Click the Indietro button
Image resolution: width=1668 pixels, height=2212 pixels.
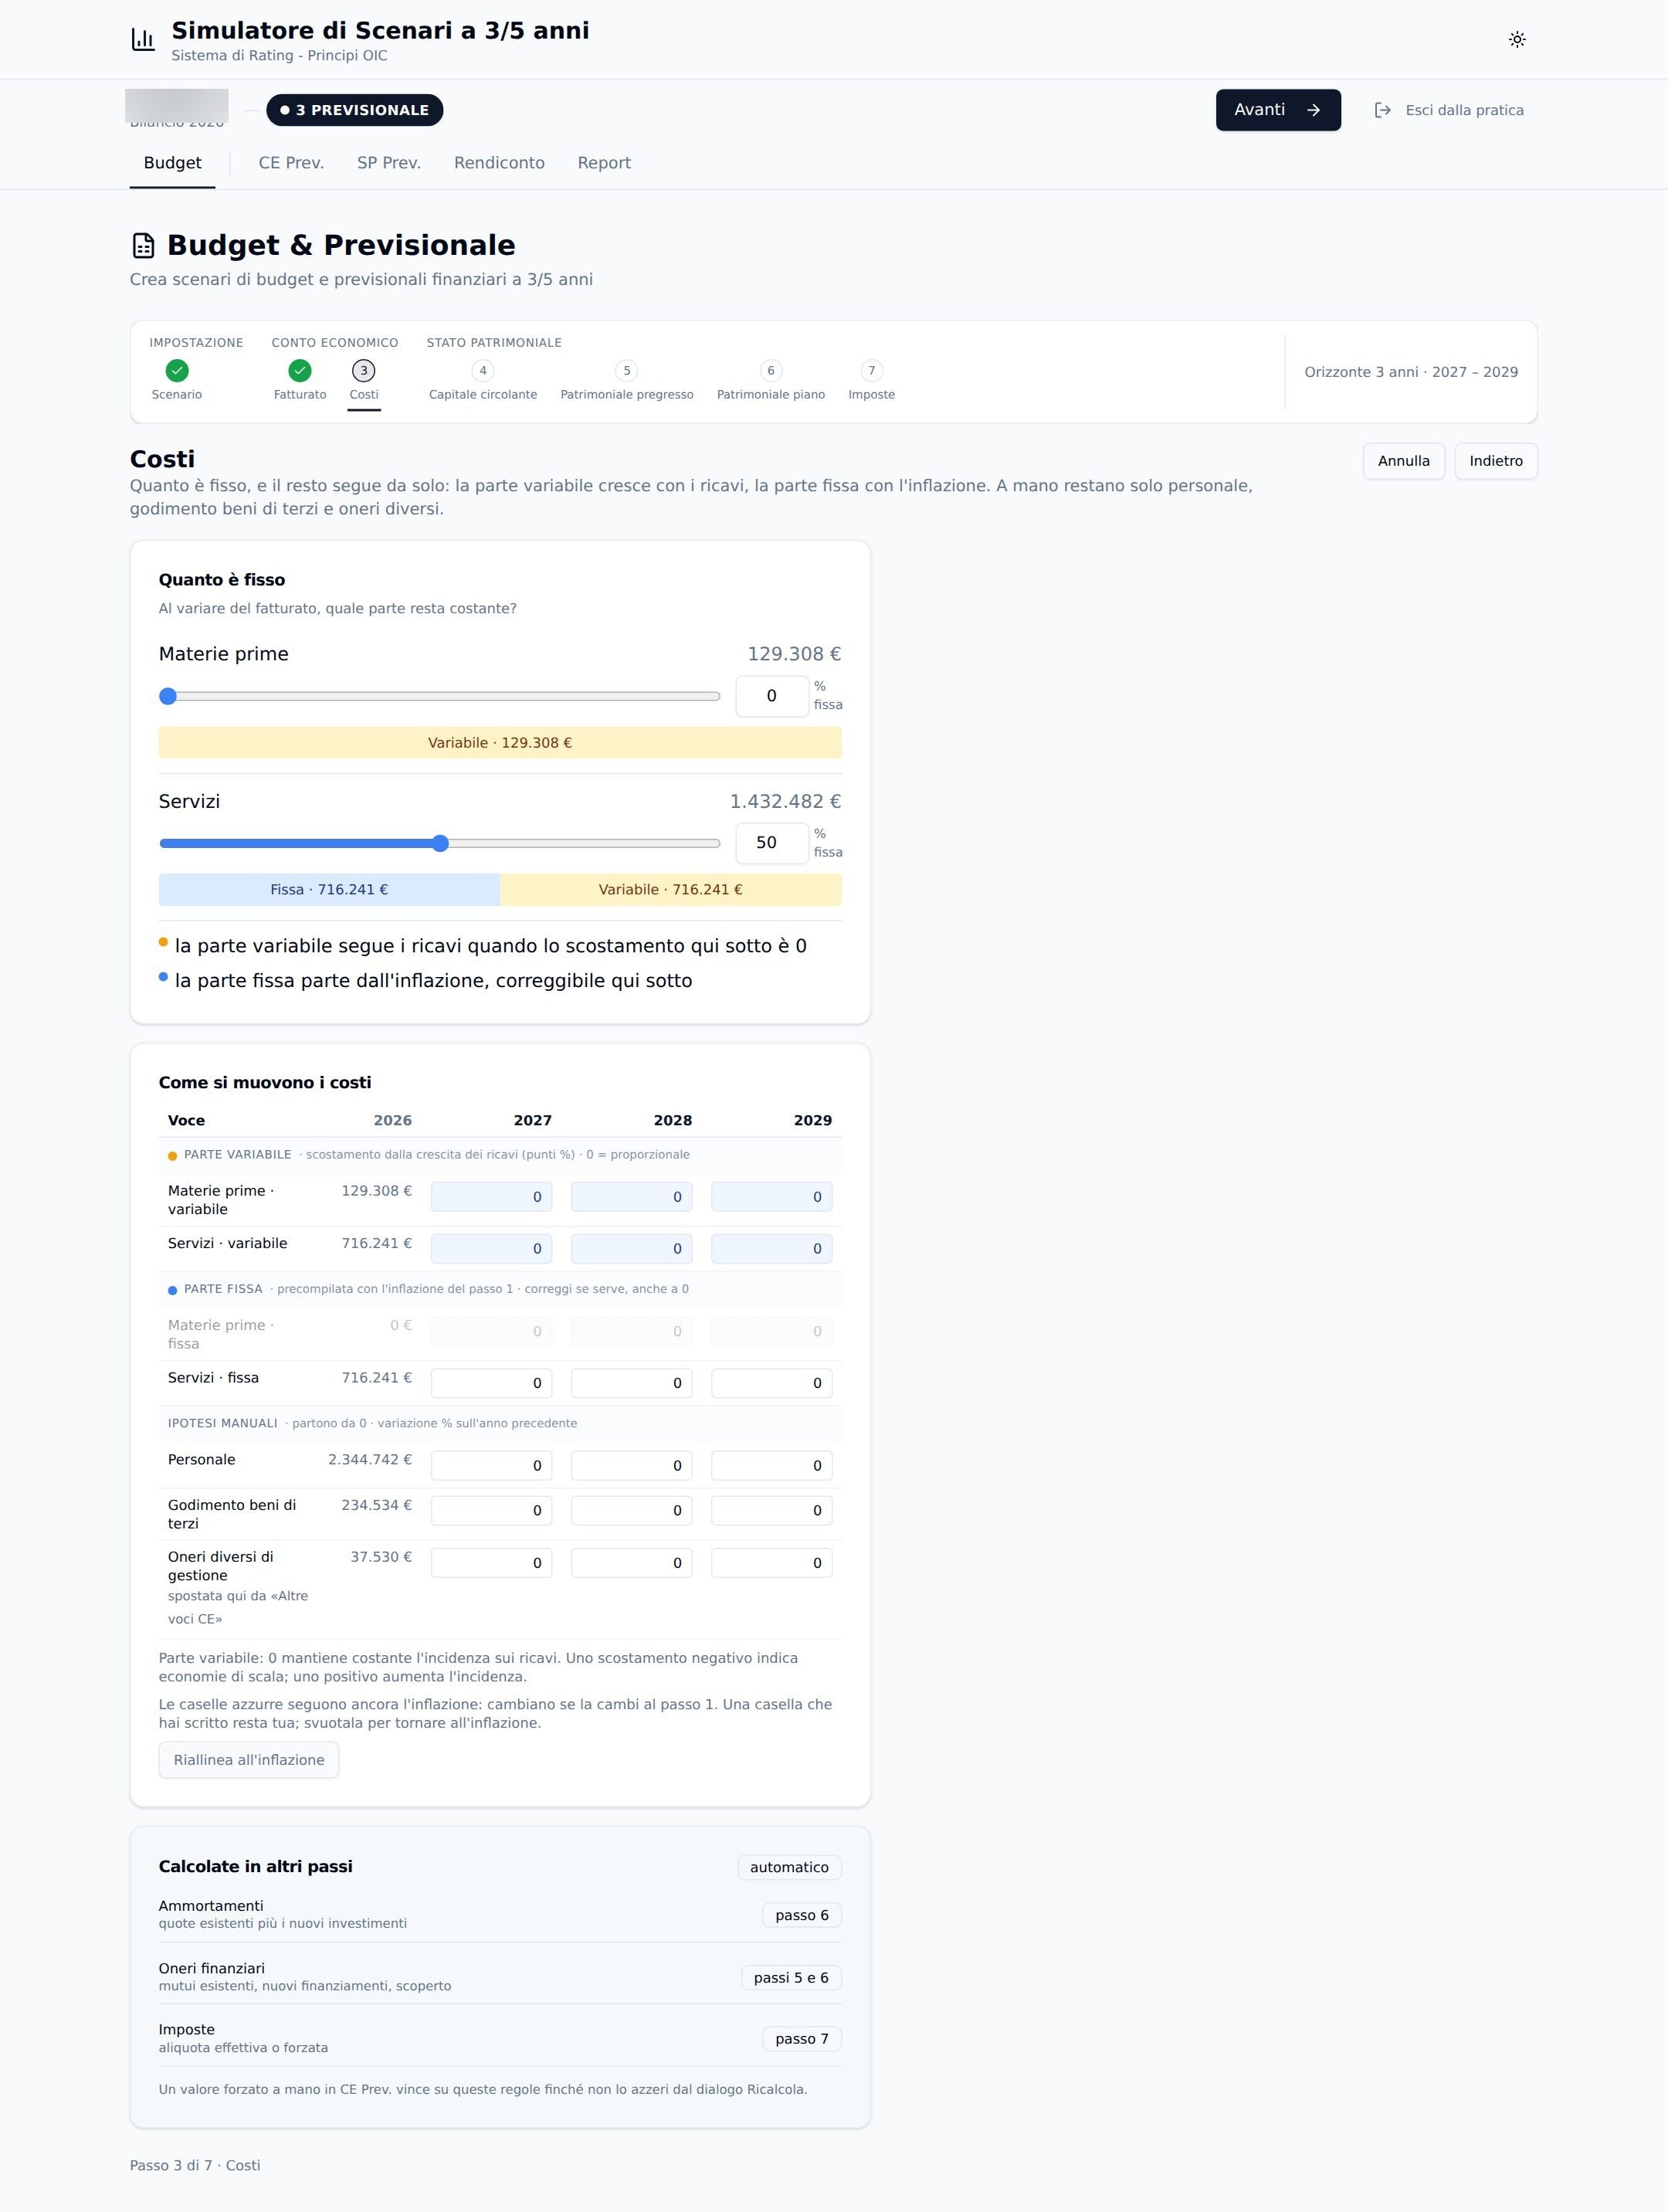point(1496,461)
